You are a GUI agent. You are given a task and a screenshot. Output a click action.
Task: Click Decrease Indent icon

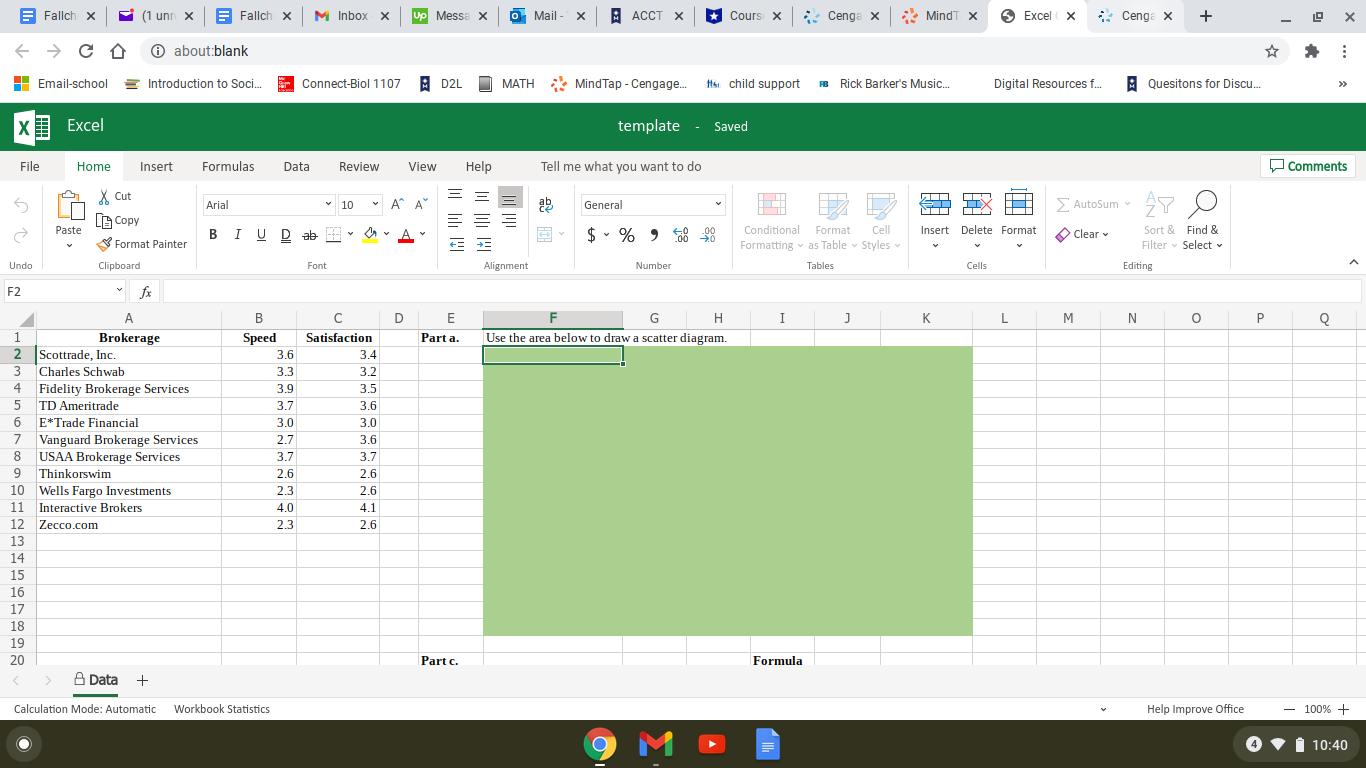[455, 244]
